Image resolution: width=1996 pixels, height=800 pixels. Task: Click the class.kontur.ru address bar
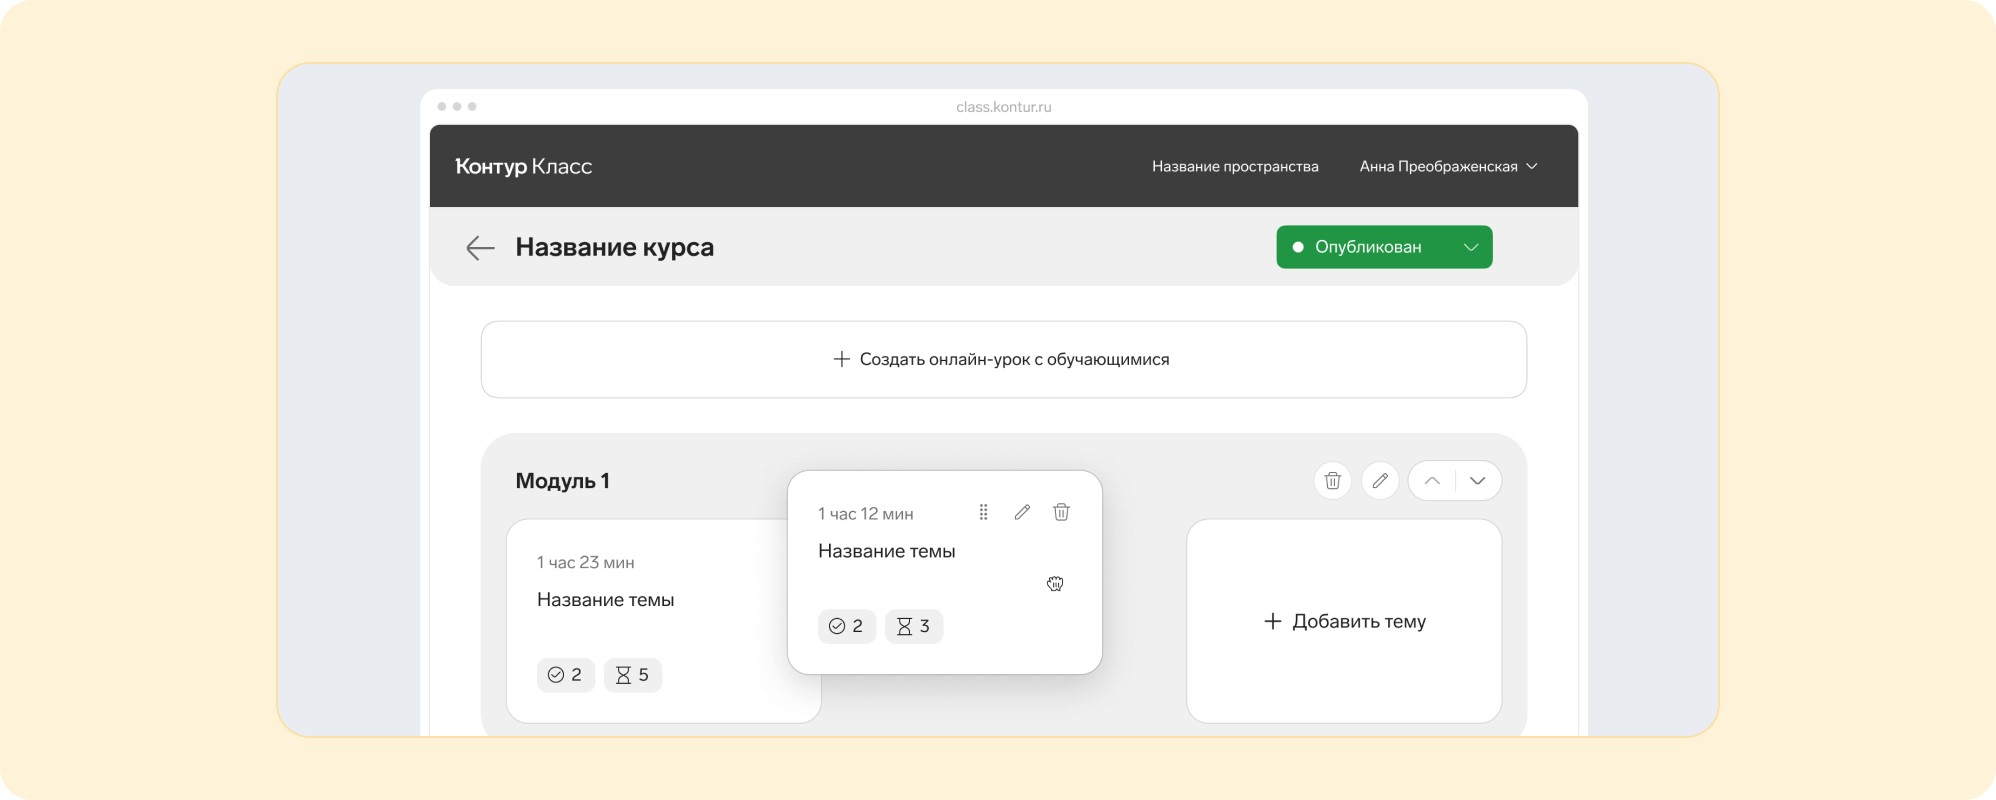(x=1003, y=107)
